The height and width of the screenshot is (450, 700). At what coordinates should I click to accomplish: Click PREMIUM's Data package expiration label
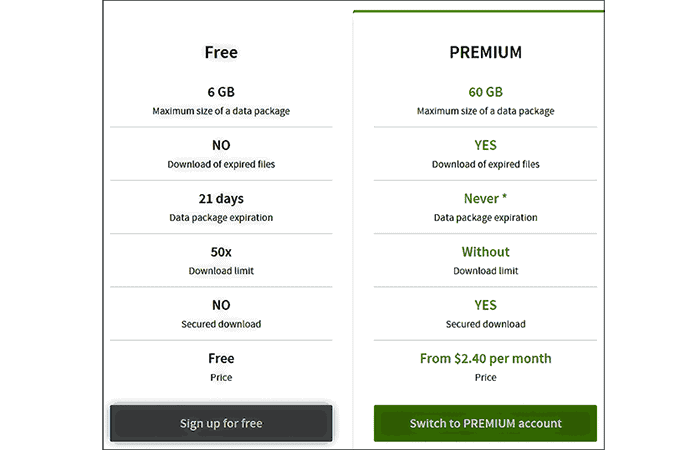[485, 217]
